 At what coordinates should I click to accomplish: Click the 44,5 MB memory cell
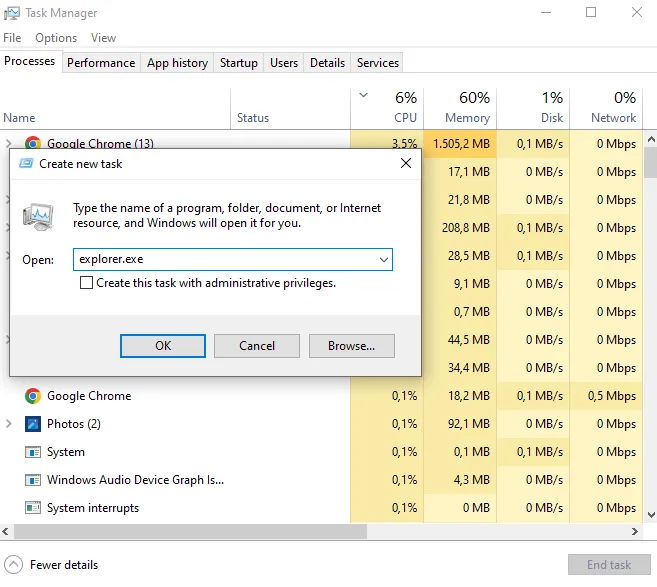460,339
